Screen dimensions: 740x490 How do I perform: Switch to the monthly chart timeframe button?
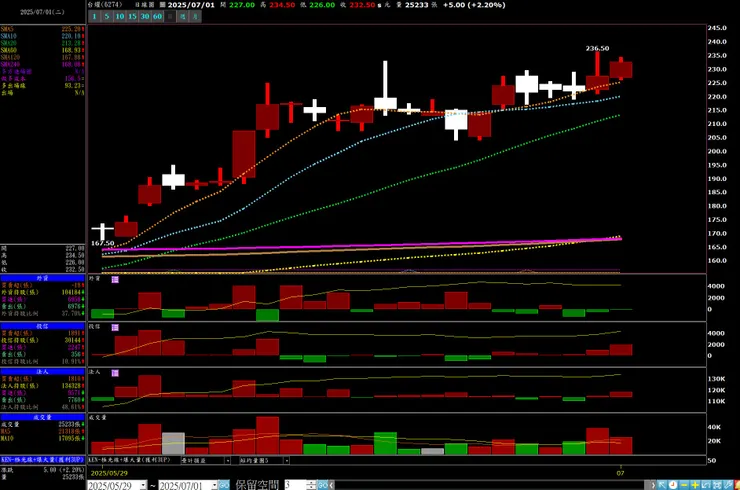click(195, 17)
